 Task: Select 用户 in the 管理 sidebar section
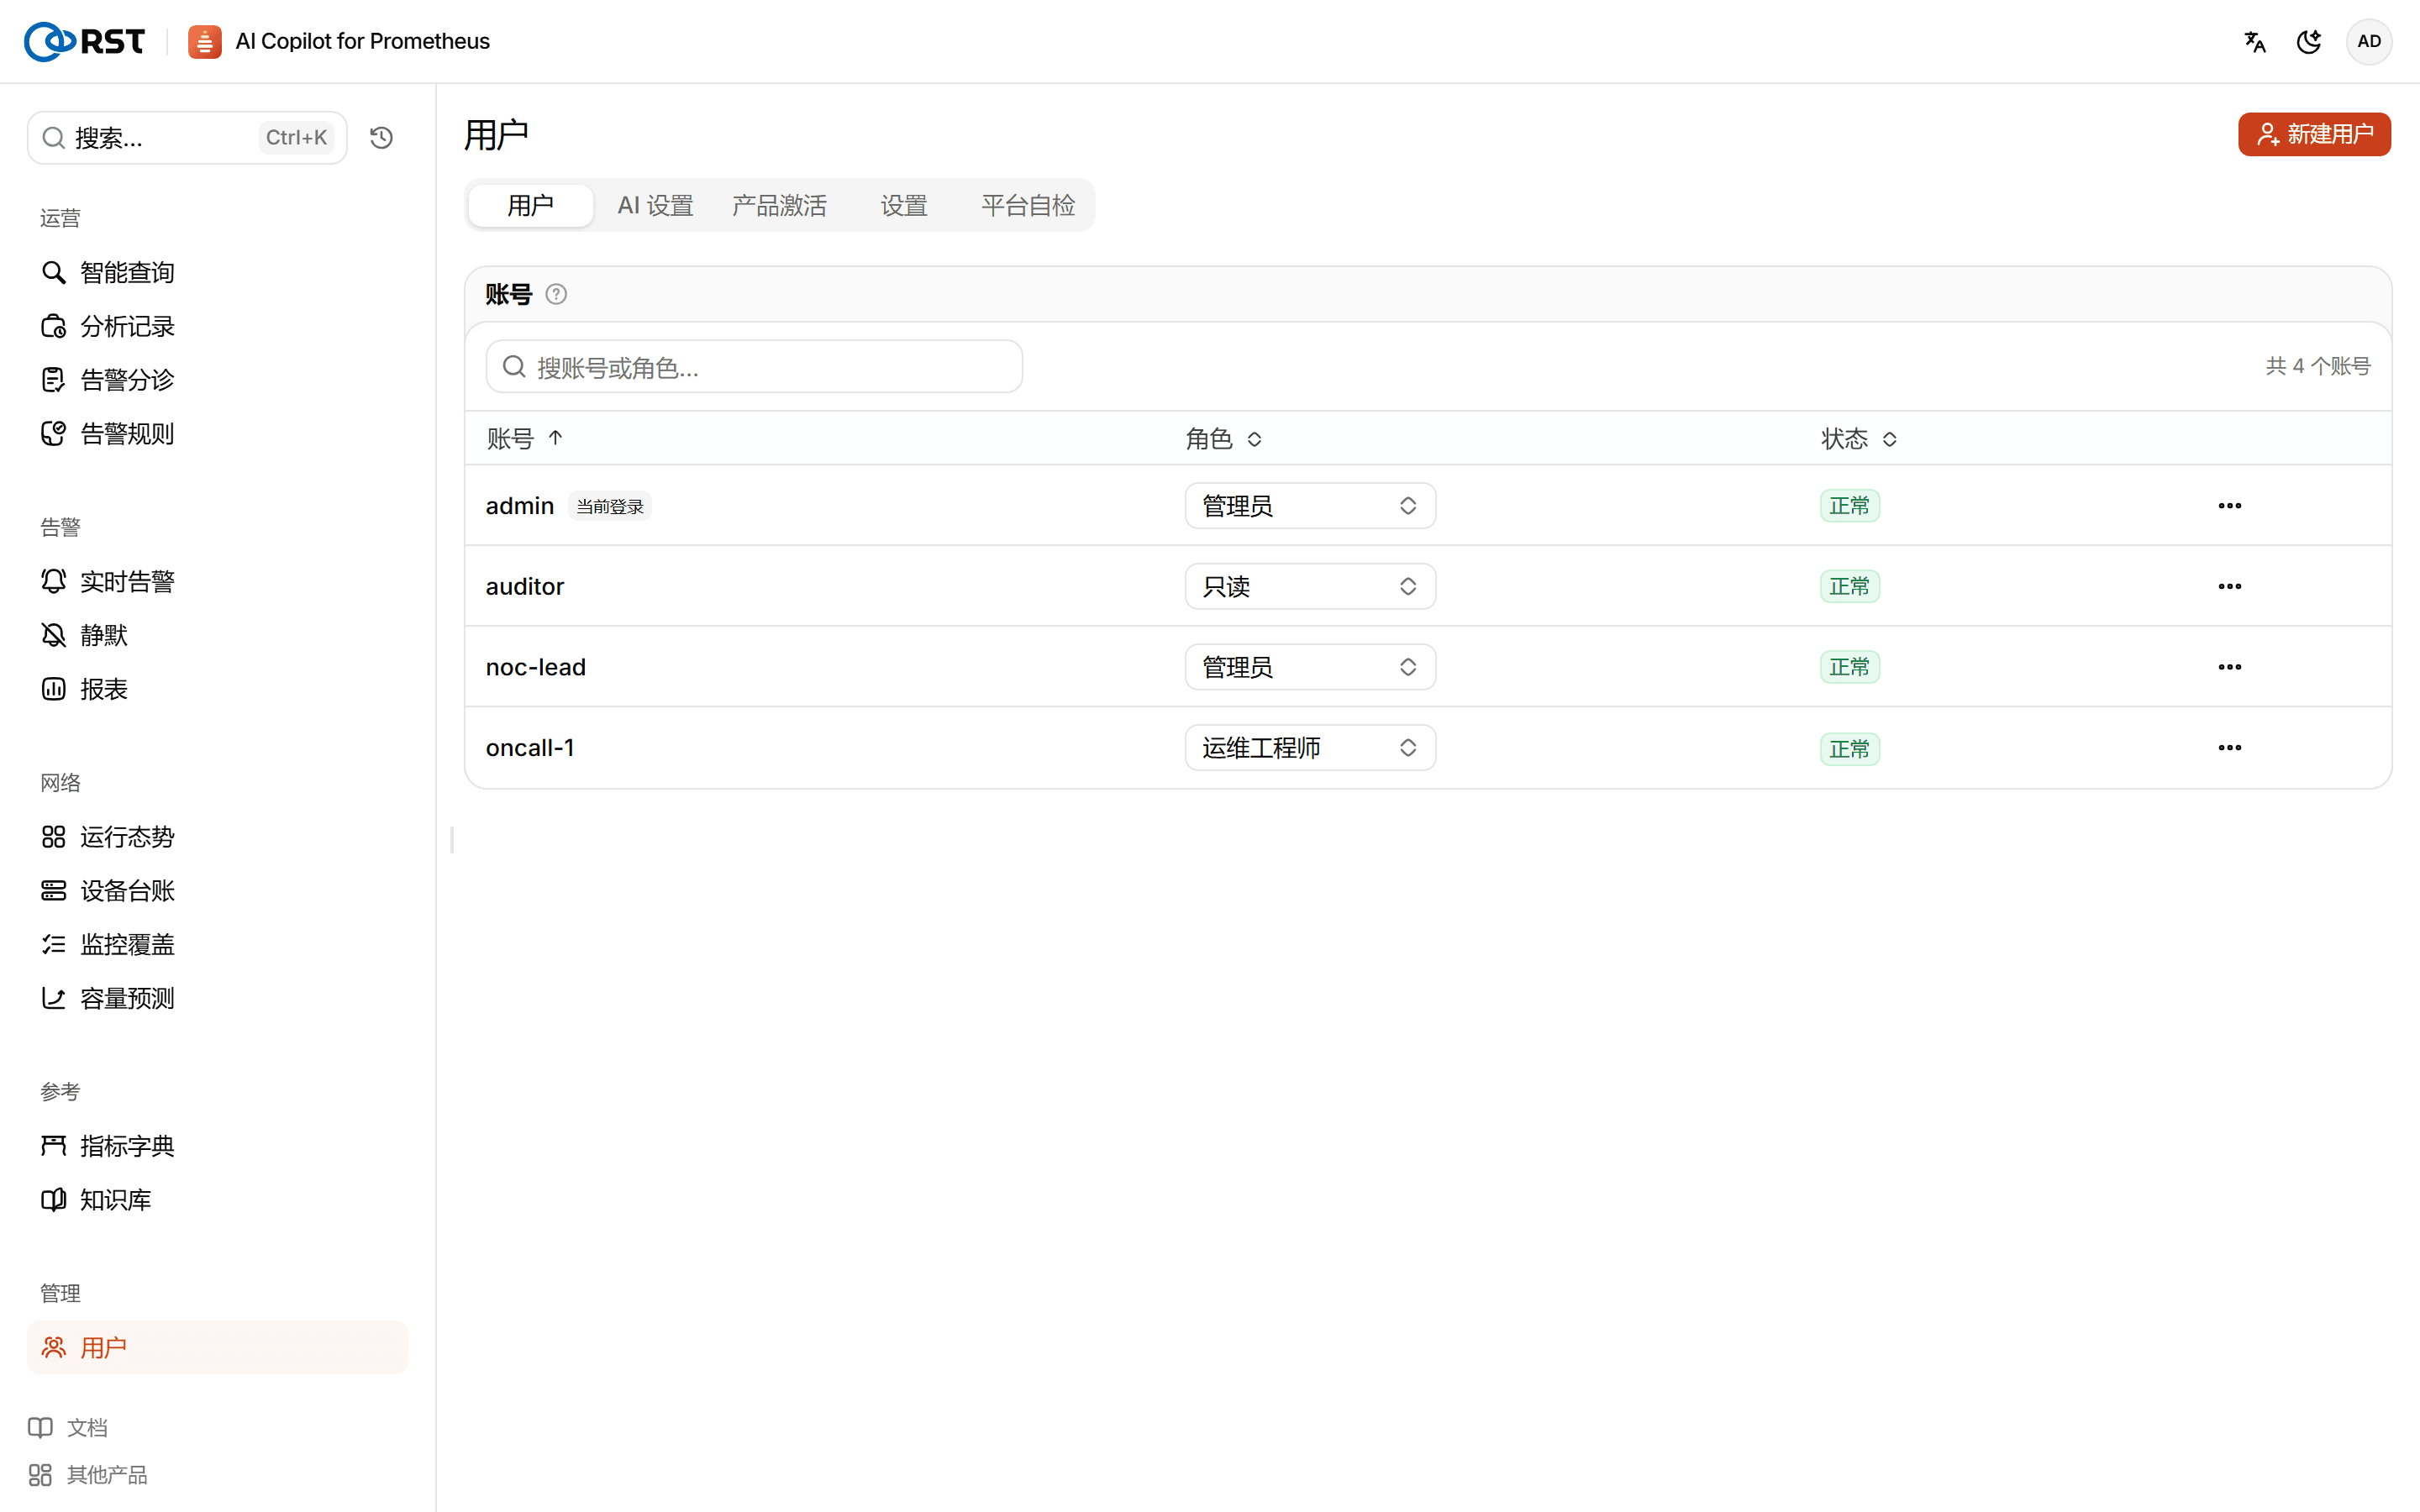(217, 1348)
